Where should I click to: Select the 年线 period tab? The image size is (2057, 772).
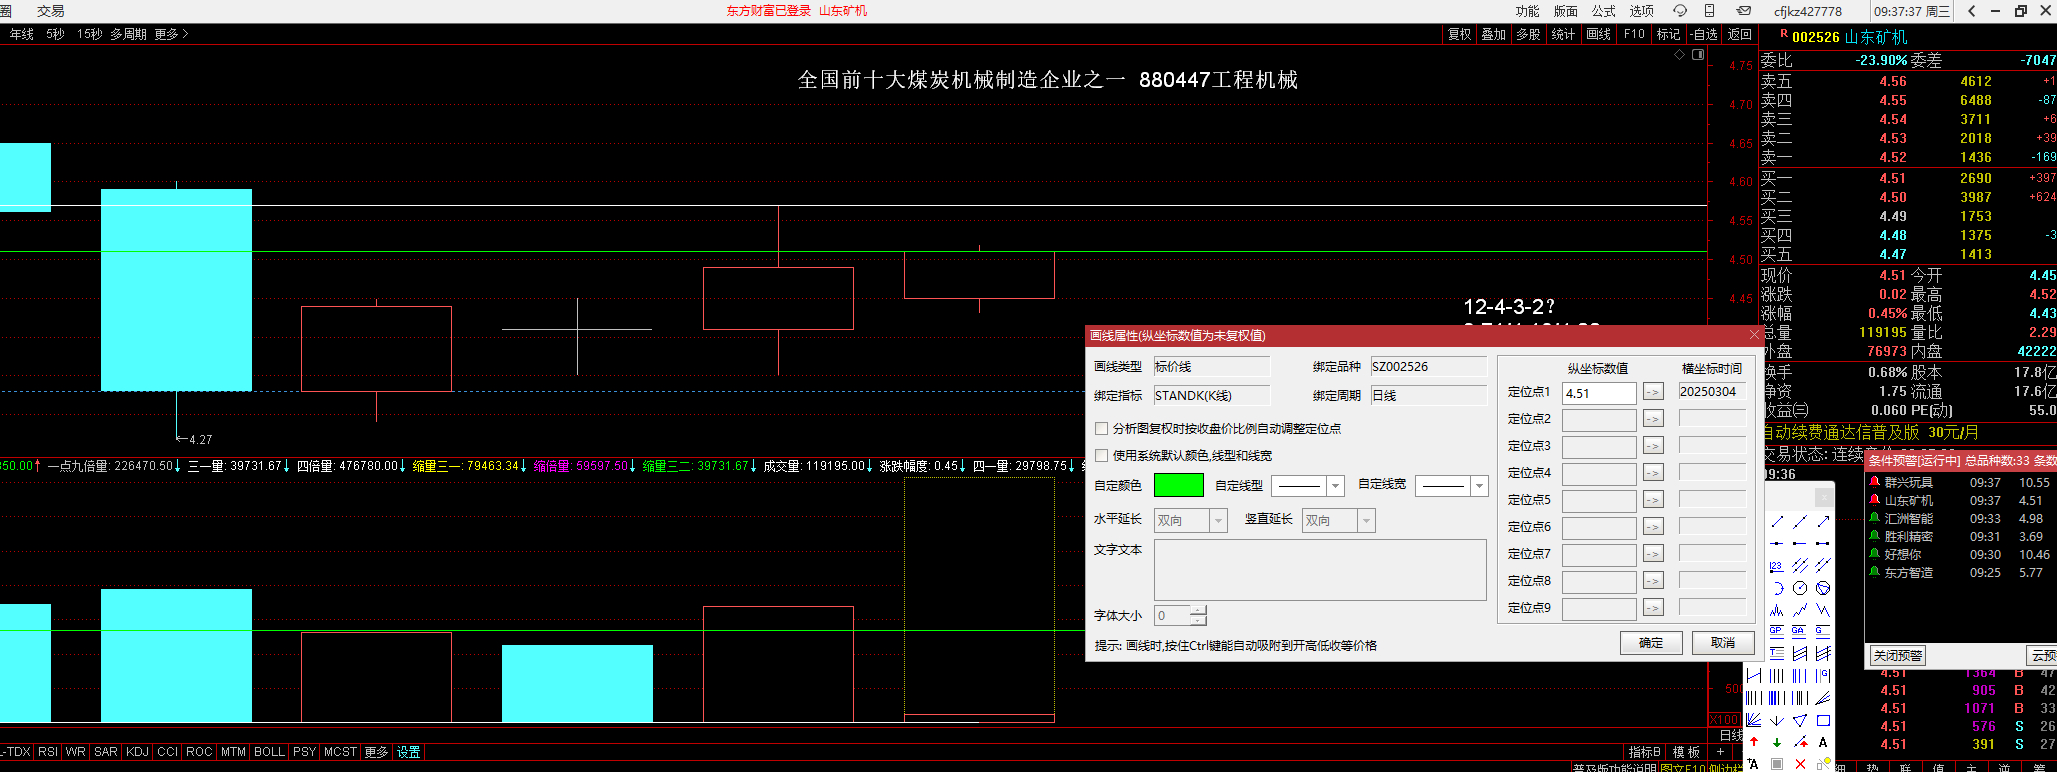pos(22,34)
